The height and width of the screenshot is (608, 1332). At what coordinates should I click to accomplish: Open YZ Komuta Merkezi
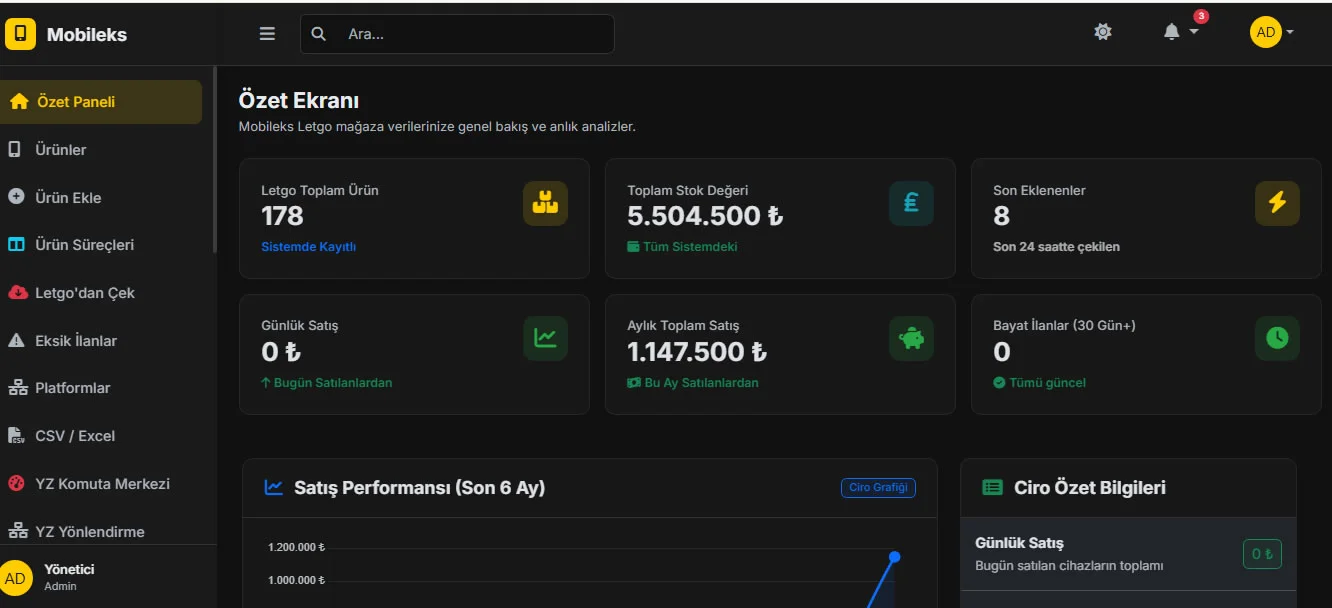pyautogui.click(x=101, y=484)
